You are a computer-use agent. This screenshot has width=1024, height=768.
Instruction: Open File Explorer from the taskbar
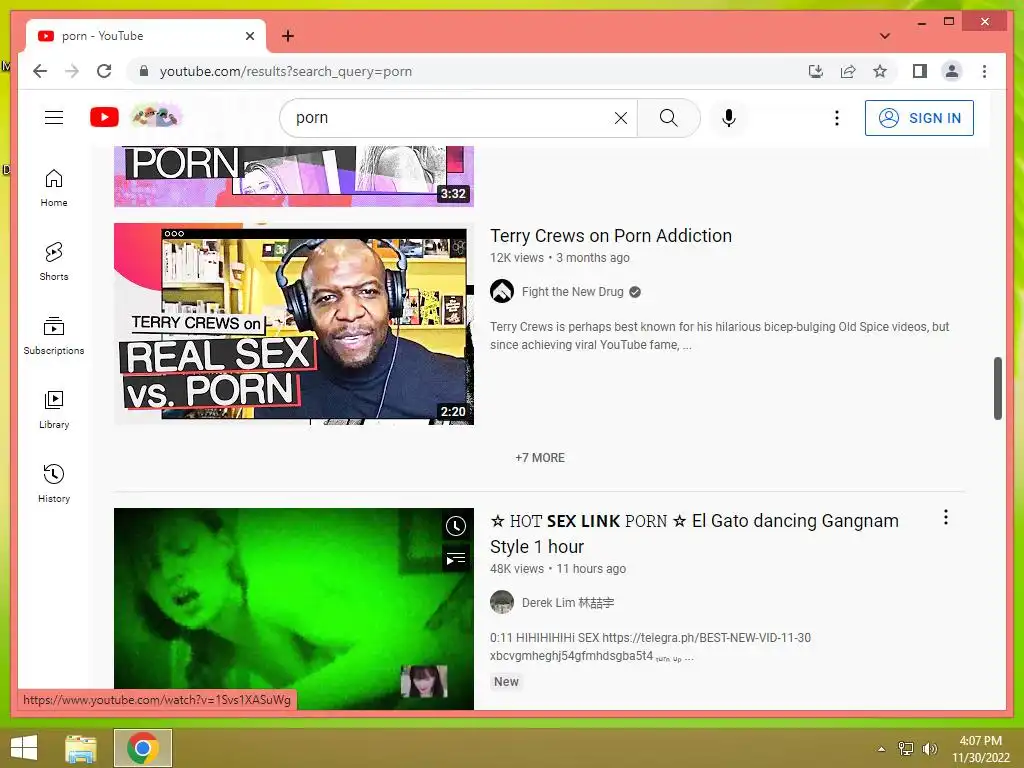tap(81, 748)
